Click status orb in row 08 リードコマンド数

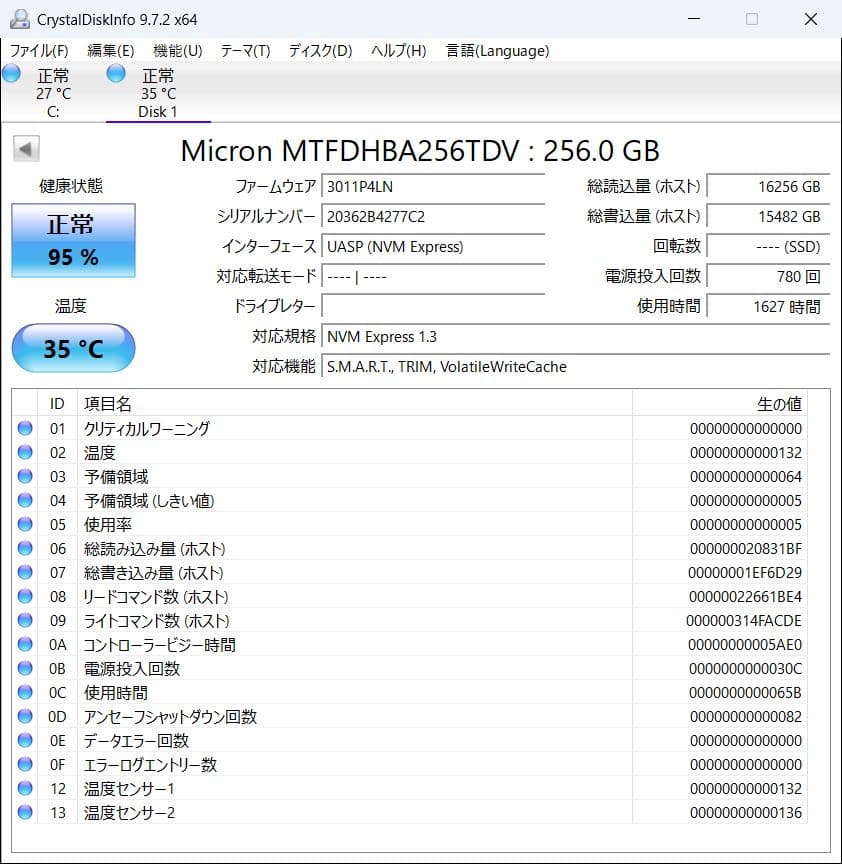(x=25, y=596)
